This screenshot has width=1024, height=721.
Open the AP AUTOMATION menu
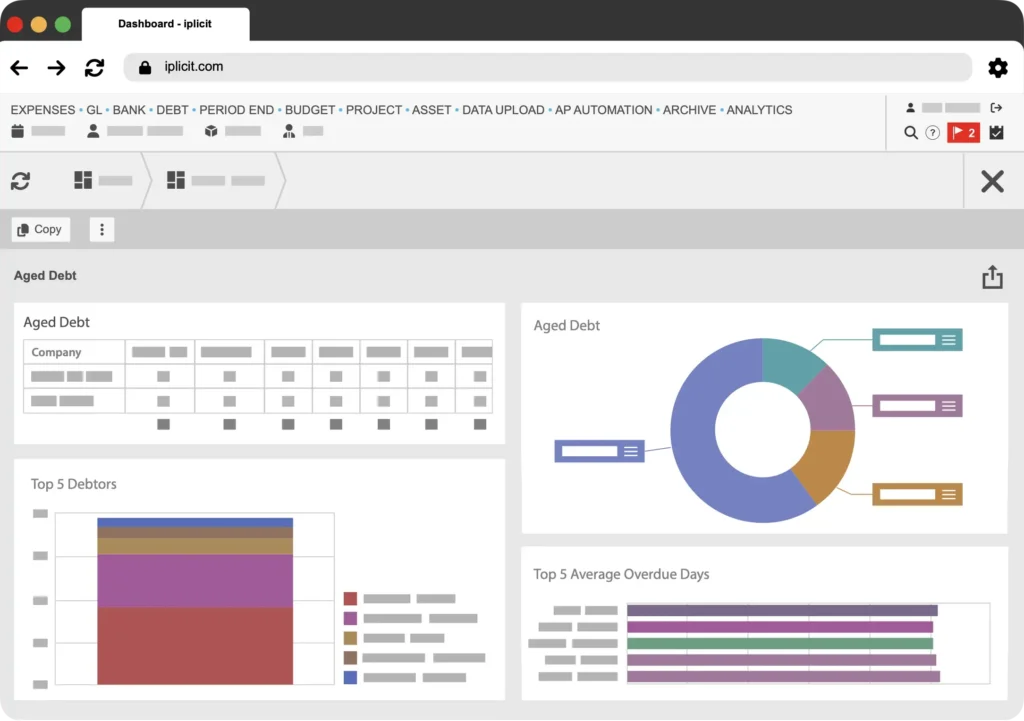[603, 110]
